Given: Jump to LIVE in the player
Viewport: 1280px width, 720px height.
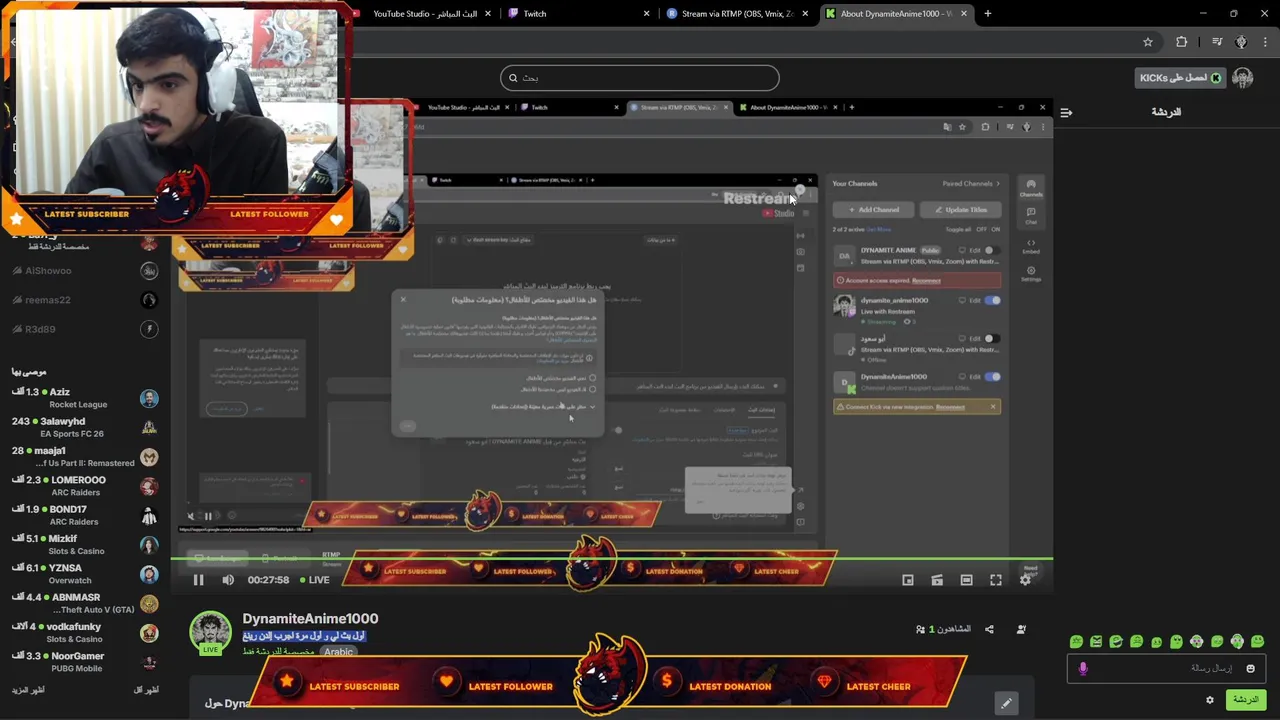Looking at the screenshot, I should [314, 580].
